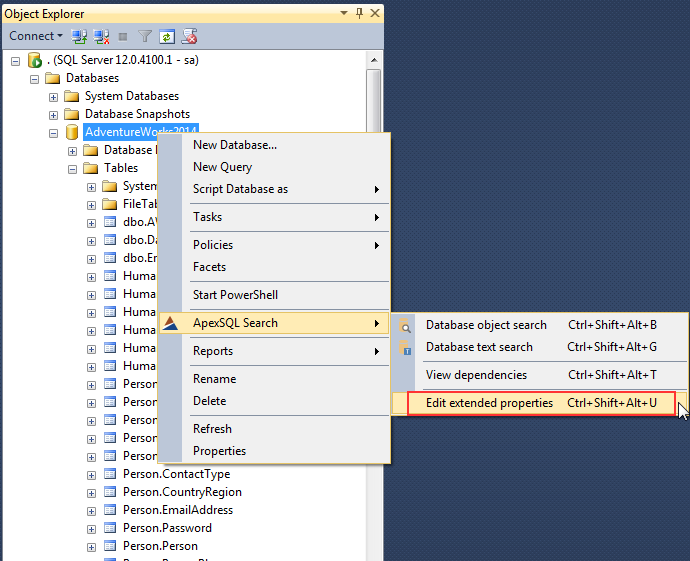The width and height of the screenshot is (690, 561).
Task: Collapse the Databases node
Action: [x=35, y=79]
